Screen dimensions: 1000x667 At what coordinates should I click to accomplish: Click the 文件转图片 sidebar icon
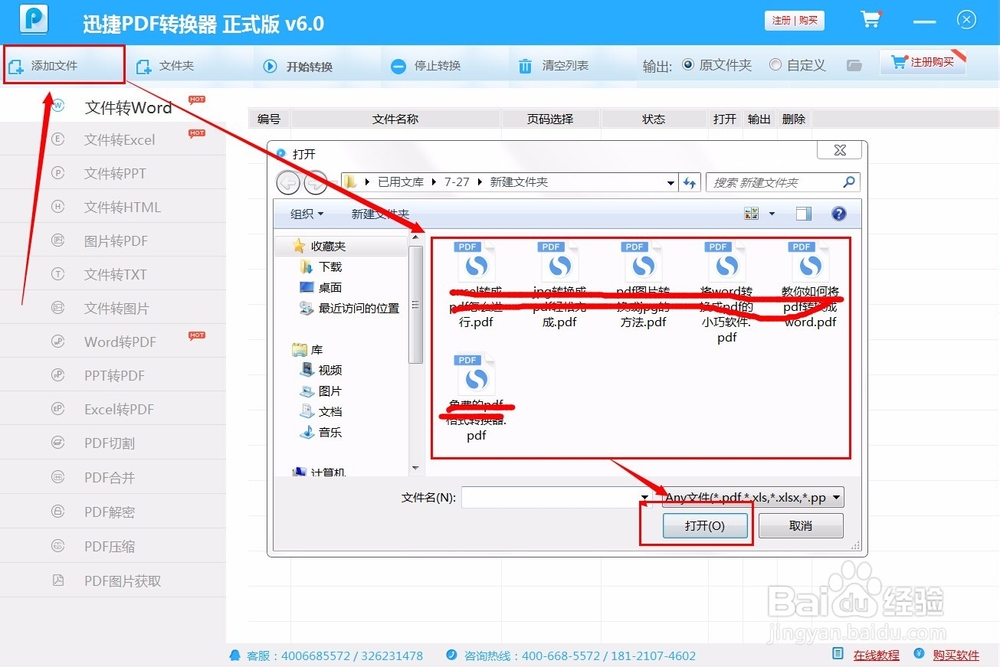coord(58,307)
